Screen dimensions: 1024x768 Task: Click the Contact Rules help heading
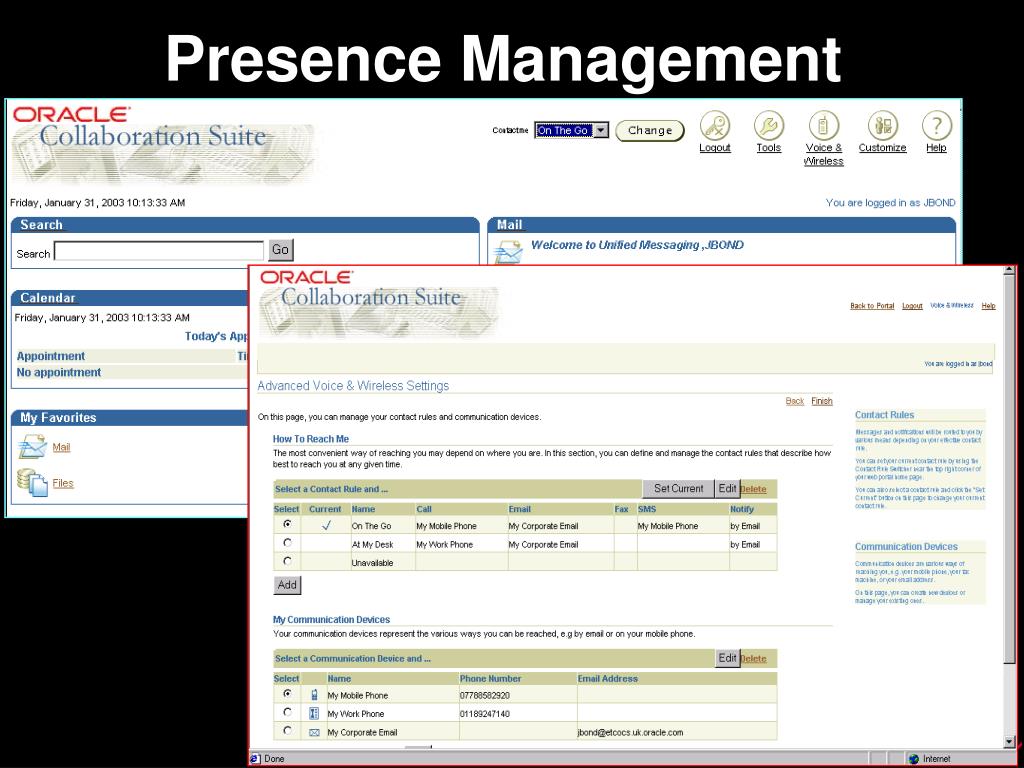(884, 415)
